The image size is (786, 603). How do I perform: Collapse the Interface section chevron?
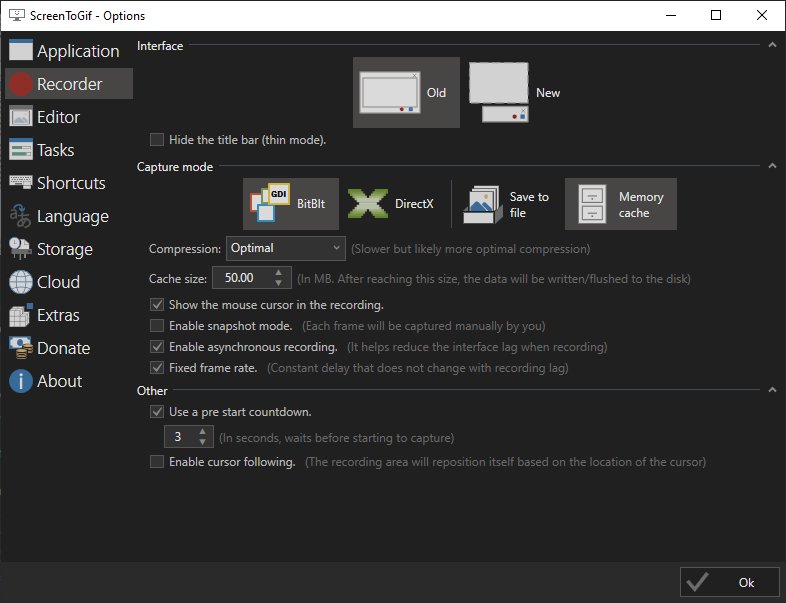pyautogui.click(x=772, y=45)
